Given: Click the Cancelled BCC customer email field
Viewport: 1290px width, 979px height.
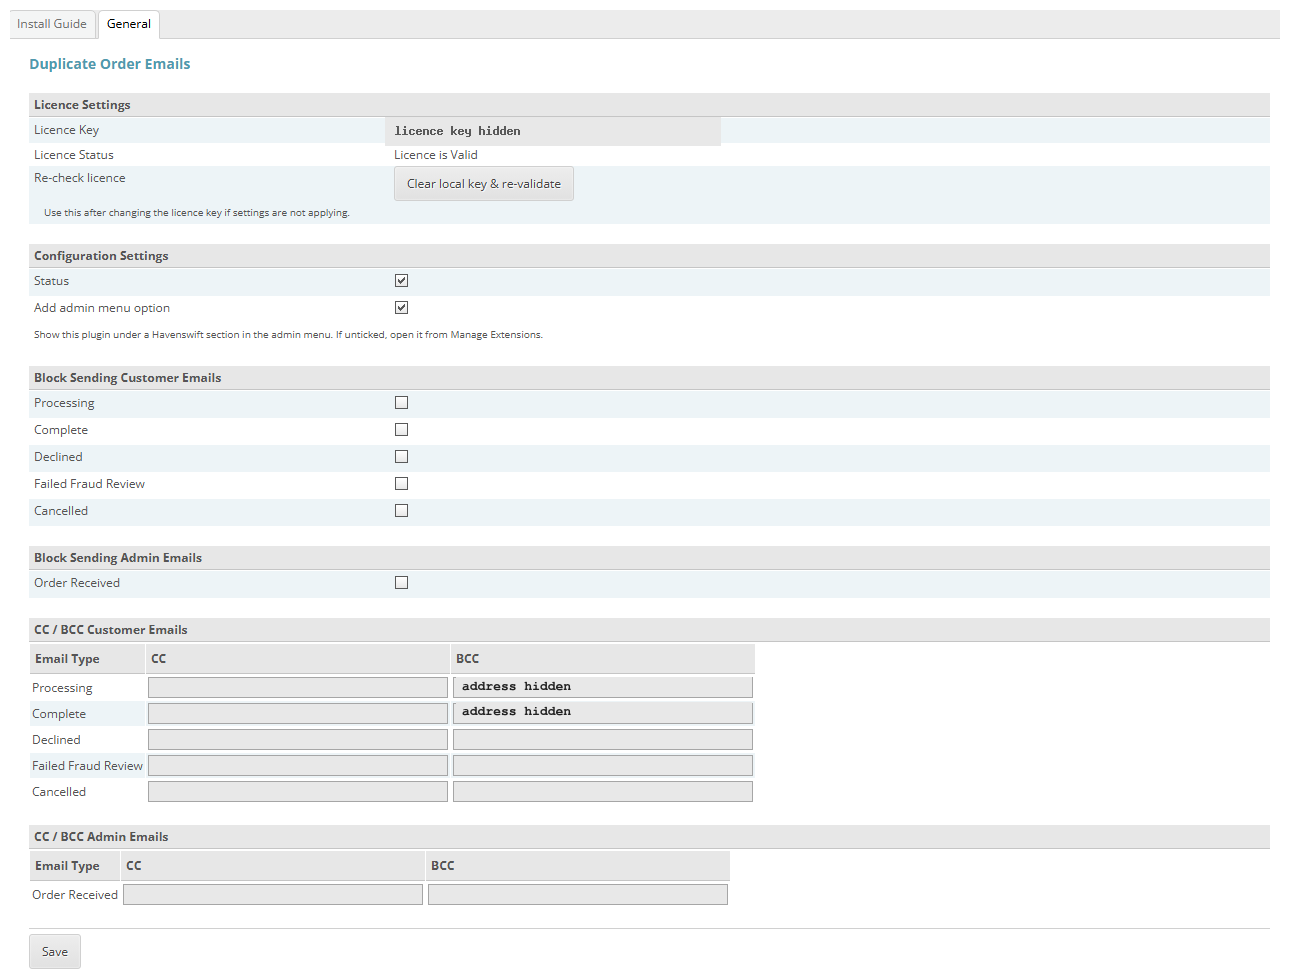Looking at the screenshot, I should (603, 792).
